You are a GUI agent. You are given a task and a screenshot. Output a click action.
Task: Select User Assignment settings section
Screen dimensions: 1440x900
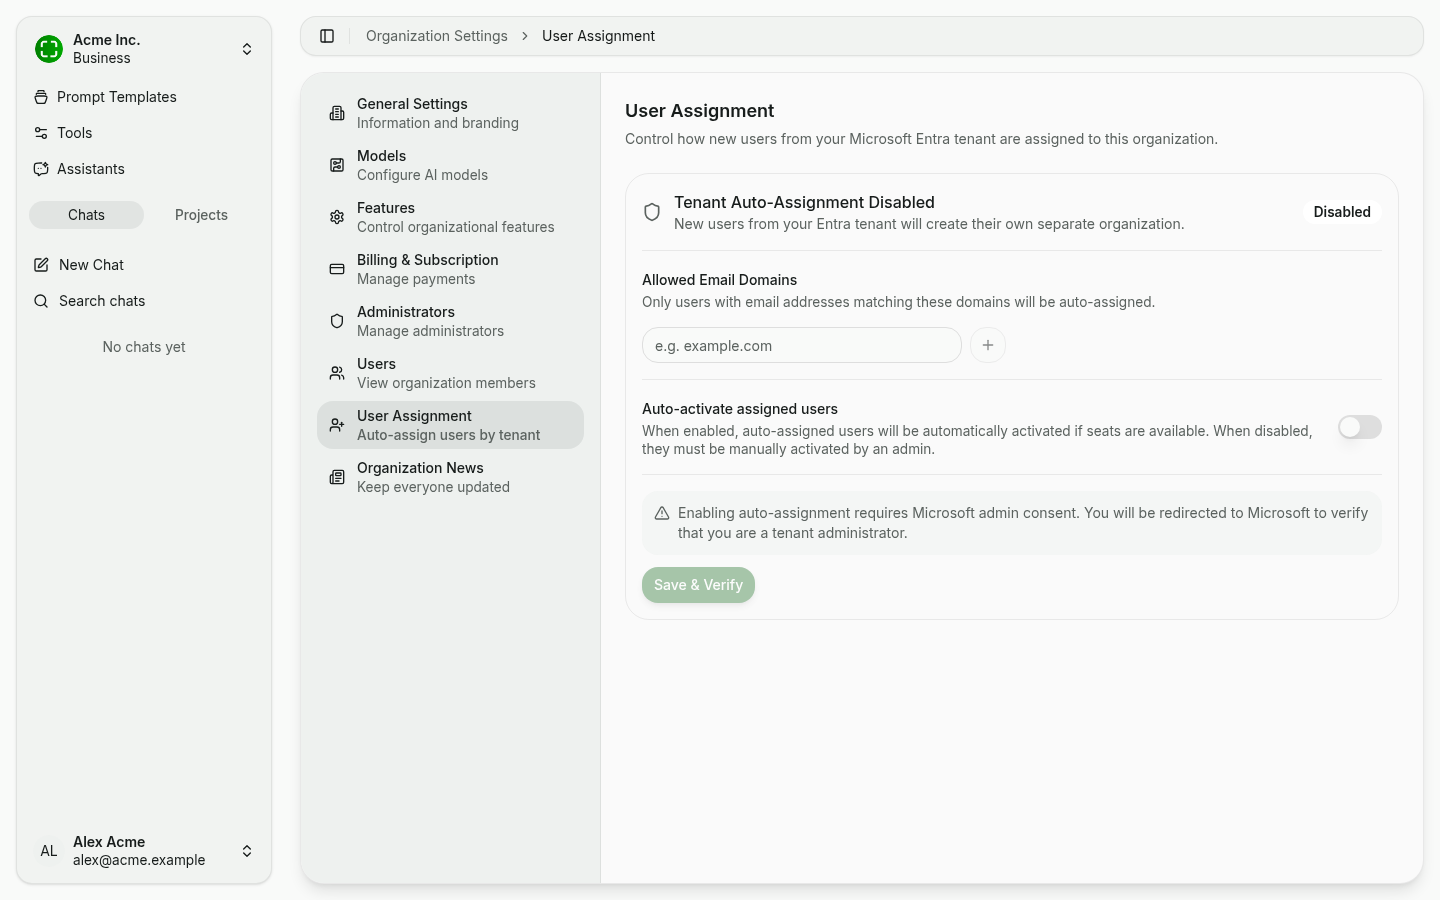(450, 425)
